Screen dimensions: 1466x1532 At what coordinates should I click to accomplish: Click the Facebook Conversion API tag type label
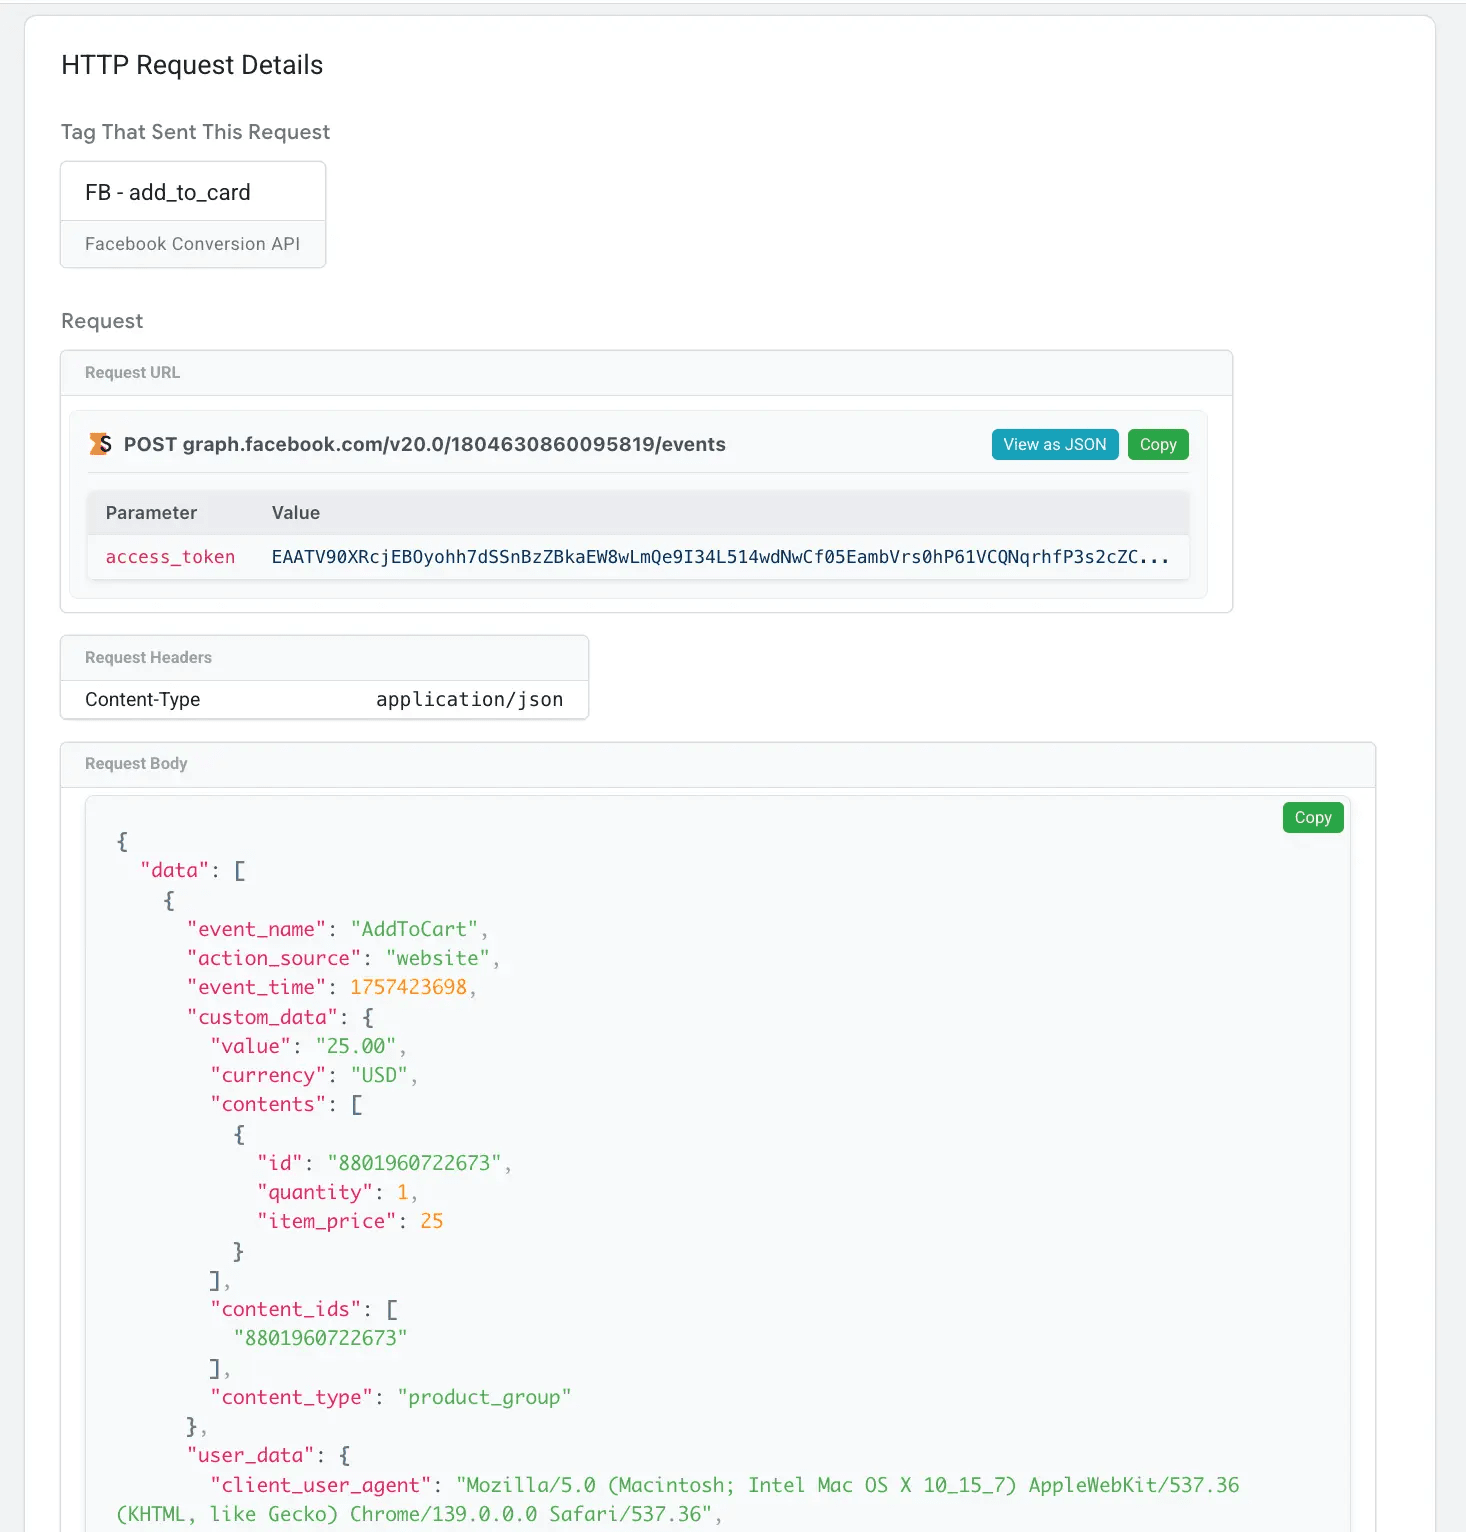click(192, 244)
